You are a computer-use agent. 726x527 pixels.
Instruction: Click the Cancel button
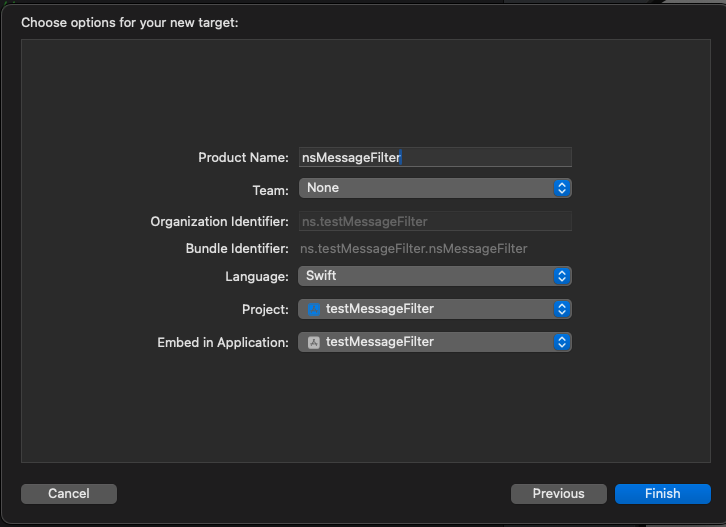[x=69, y=494]
